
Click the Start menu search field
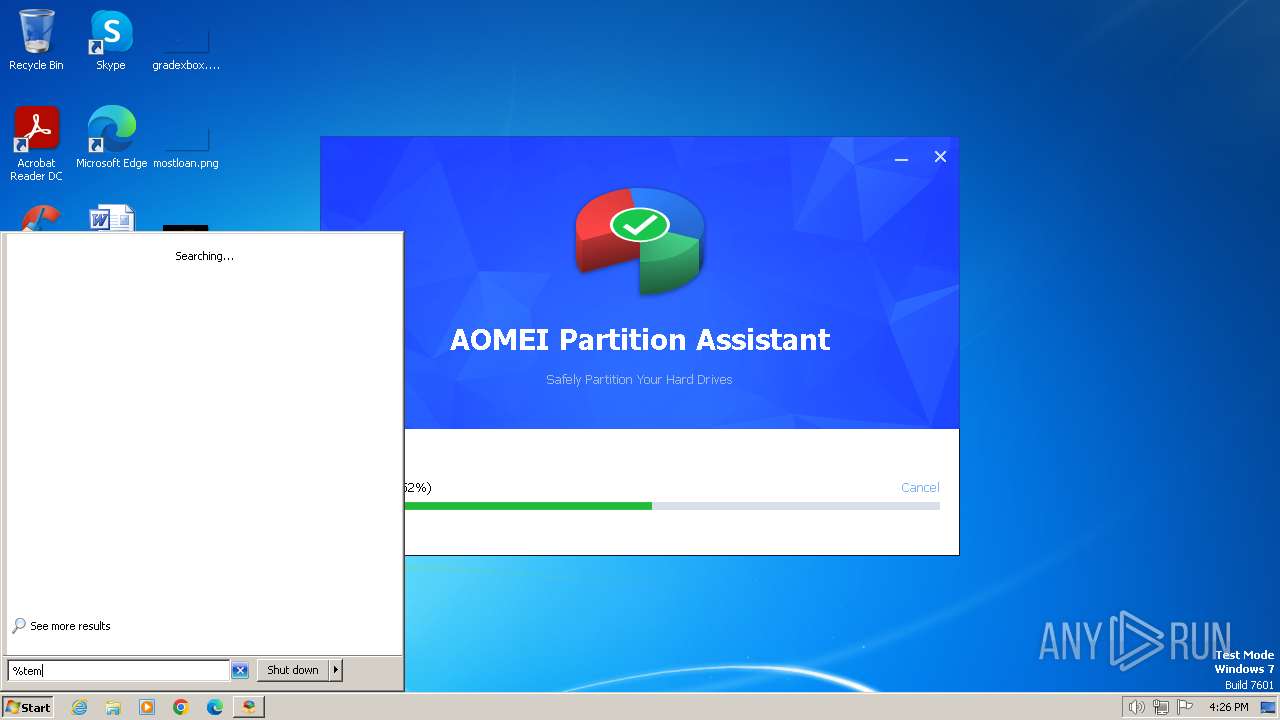(119, 671)
